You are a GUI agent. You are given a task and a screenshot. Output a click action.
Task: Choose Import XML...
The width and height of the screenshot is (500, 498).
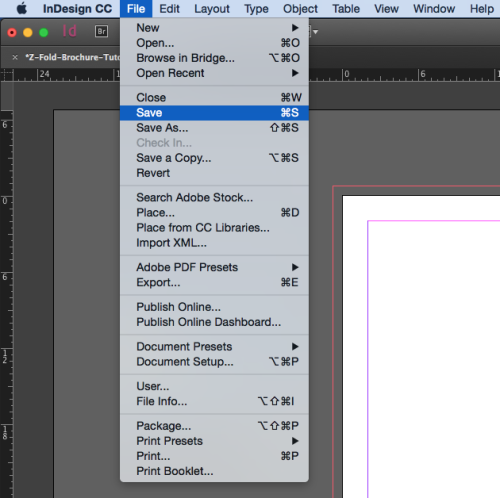(214, 243)
